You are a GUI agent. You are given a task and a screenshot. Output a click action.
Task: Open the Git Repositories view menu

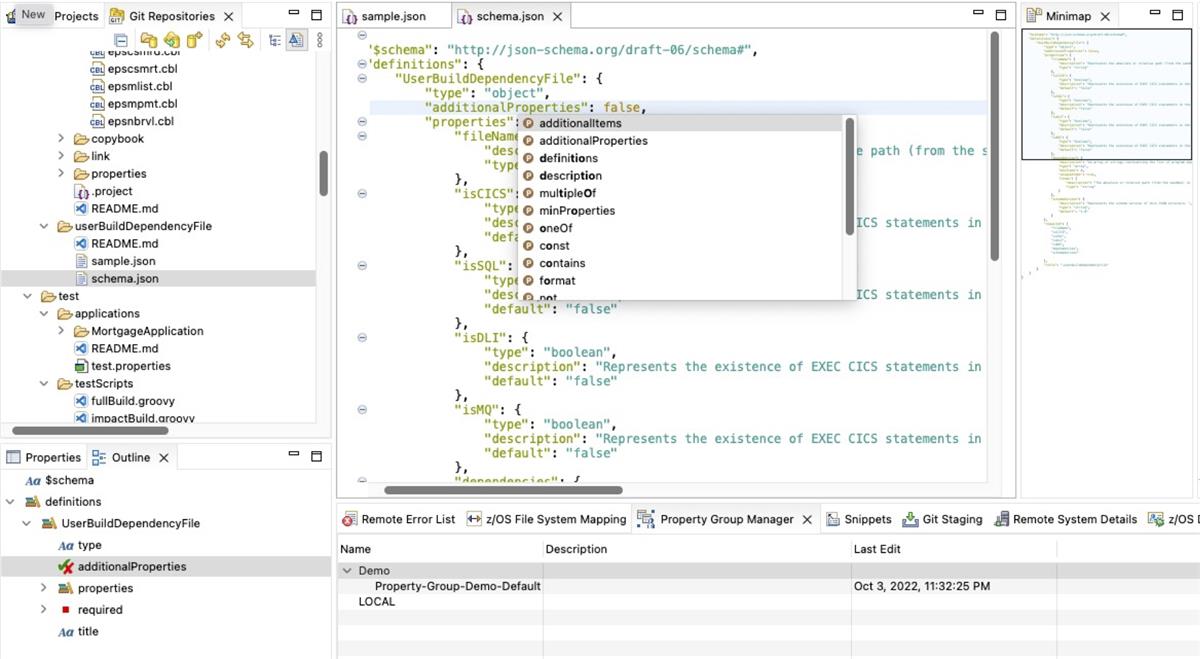(x=320, y=40)
